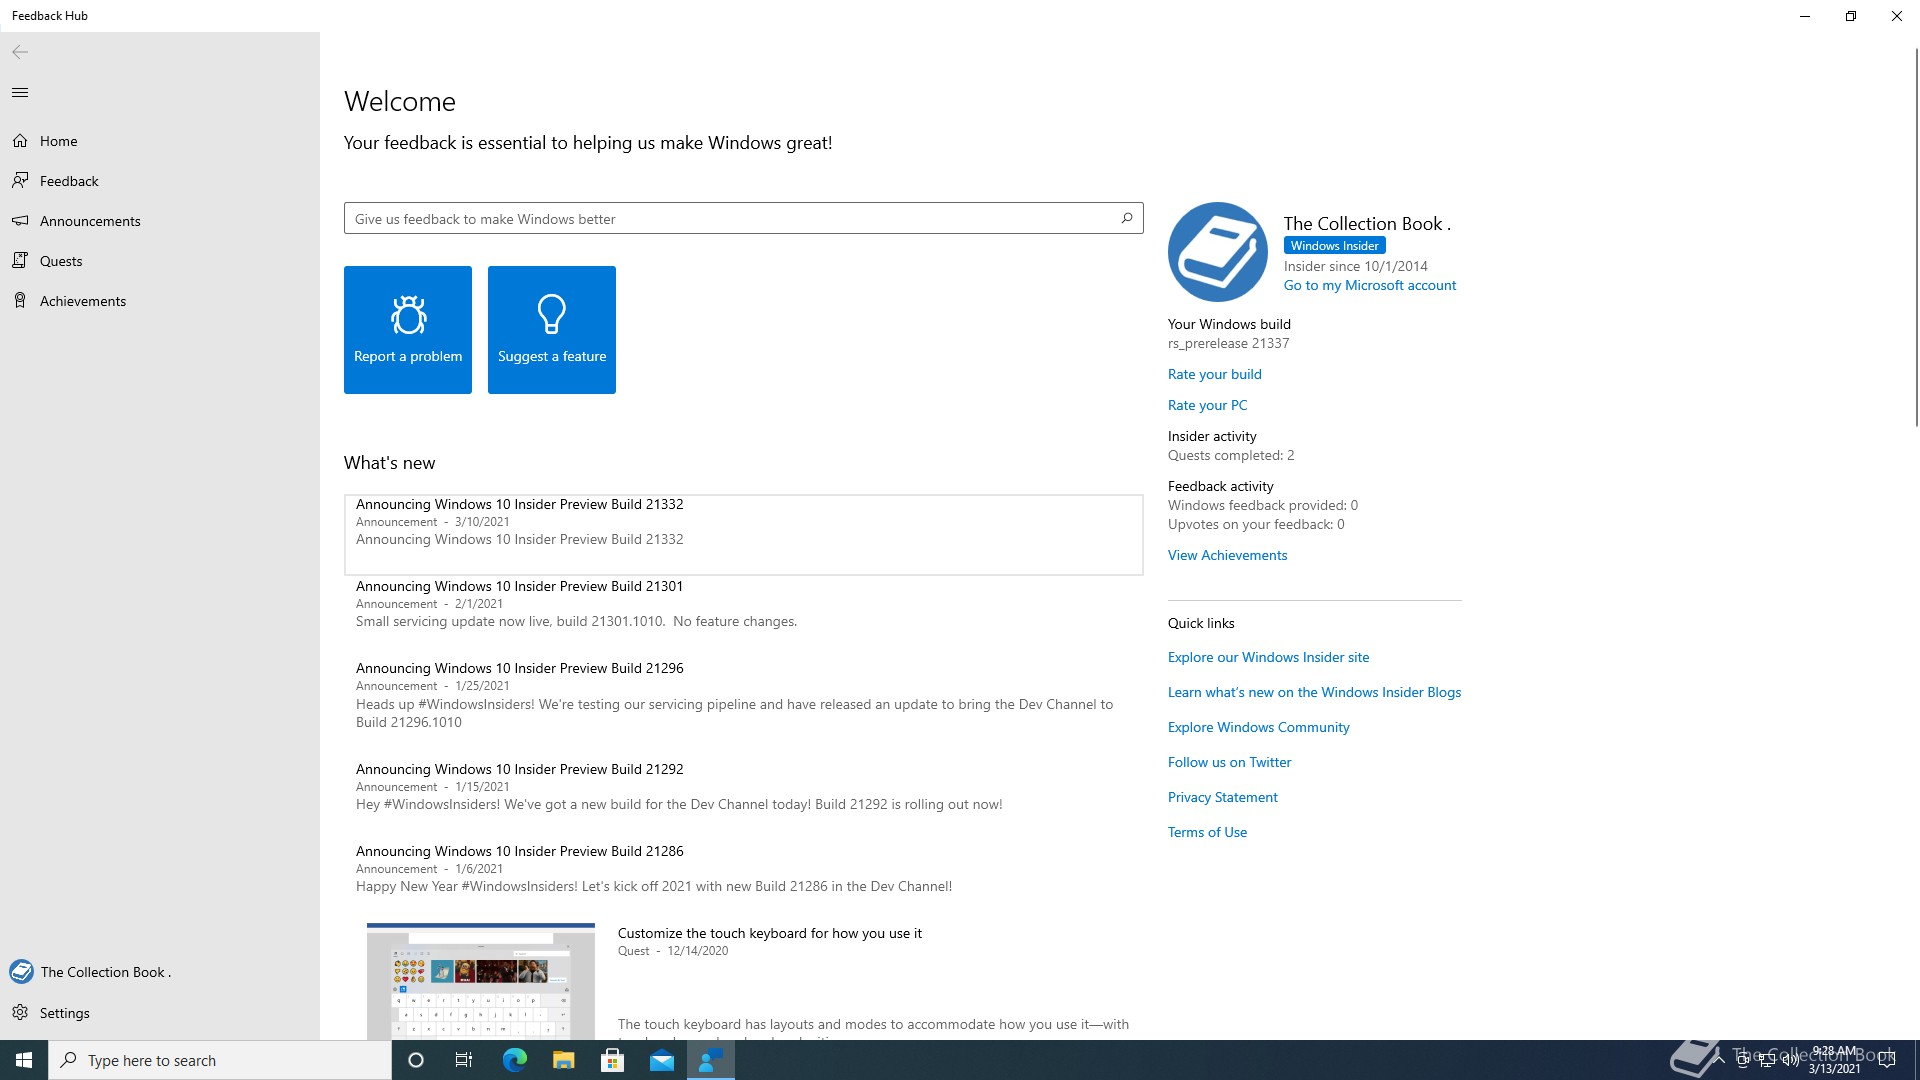1920x1080 pixels.
Task: Open Achievements page from sidebar
Action: (x=83, y=301)
